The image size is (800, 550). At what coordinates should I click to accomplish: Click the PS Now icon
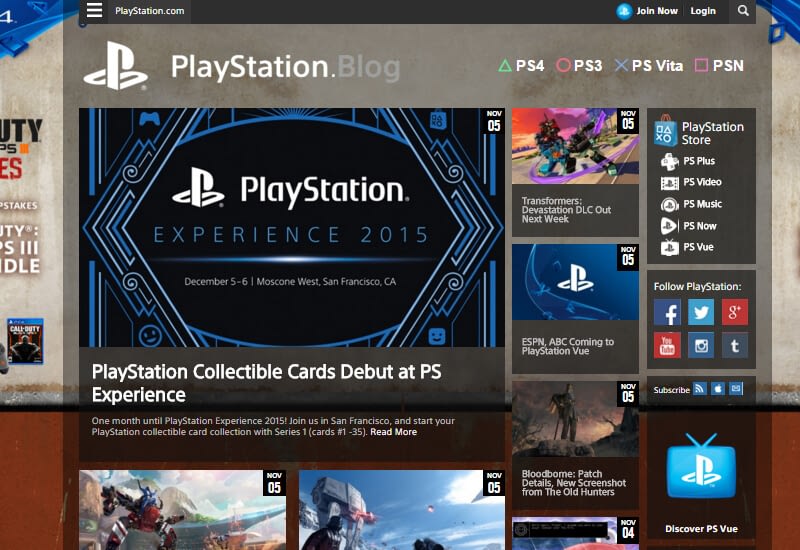point(669,226)
